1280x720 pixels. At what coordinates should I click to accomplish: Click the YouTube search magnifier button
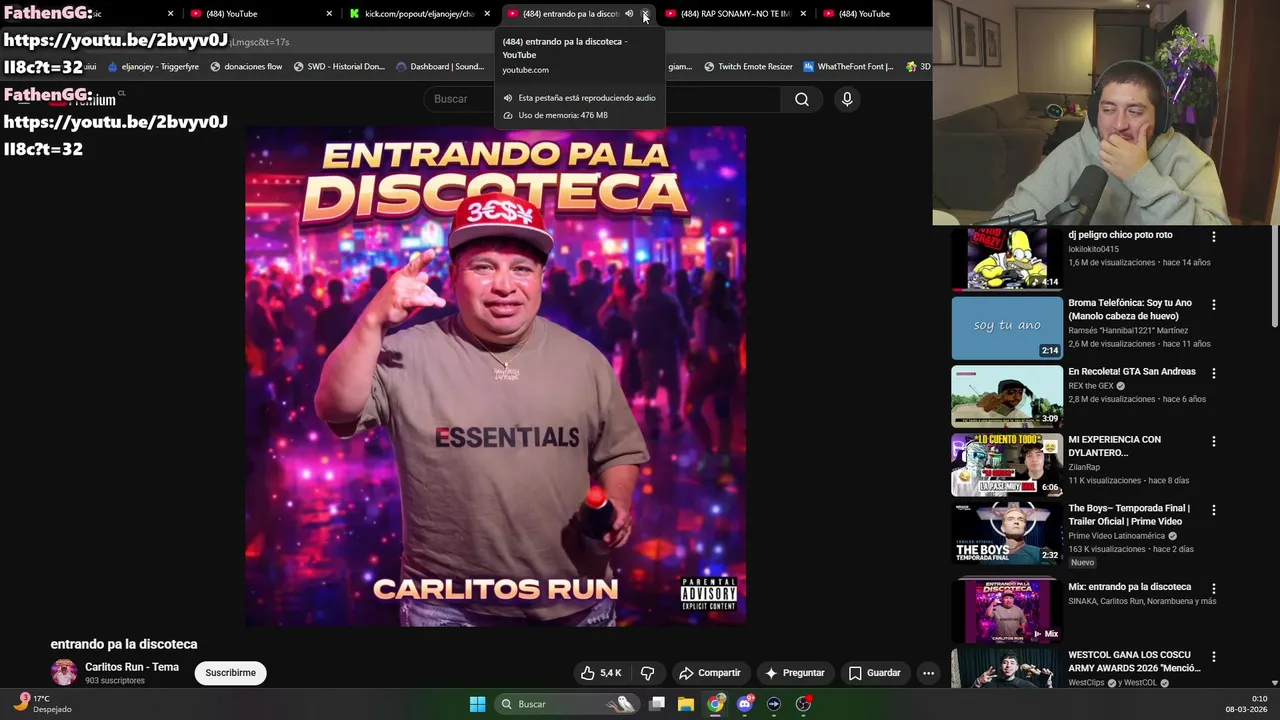point(802,99)
